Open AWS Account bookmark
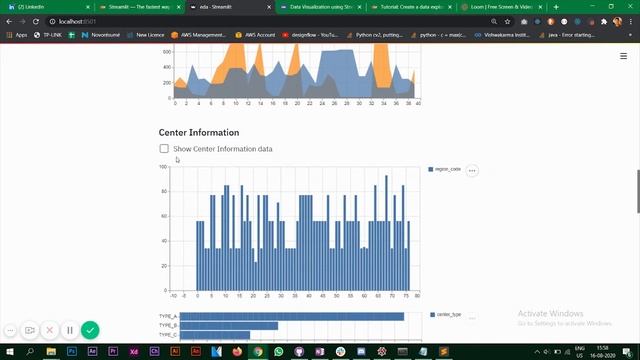Screen dimensions: 640x360 (255, 35)
